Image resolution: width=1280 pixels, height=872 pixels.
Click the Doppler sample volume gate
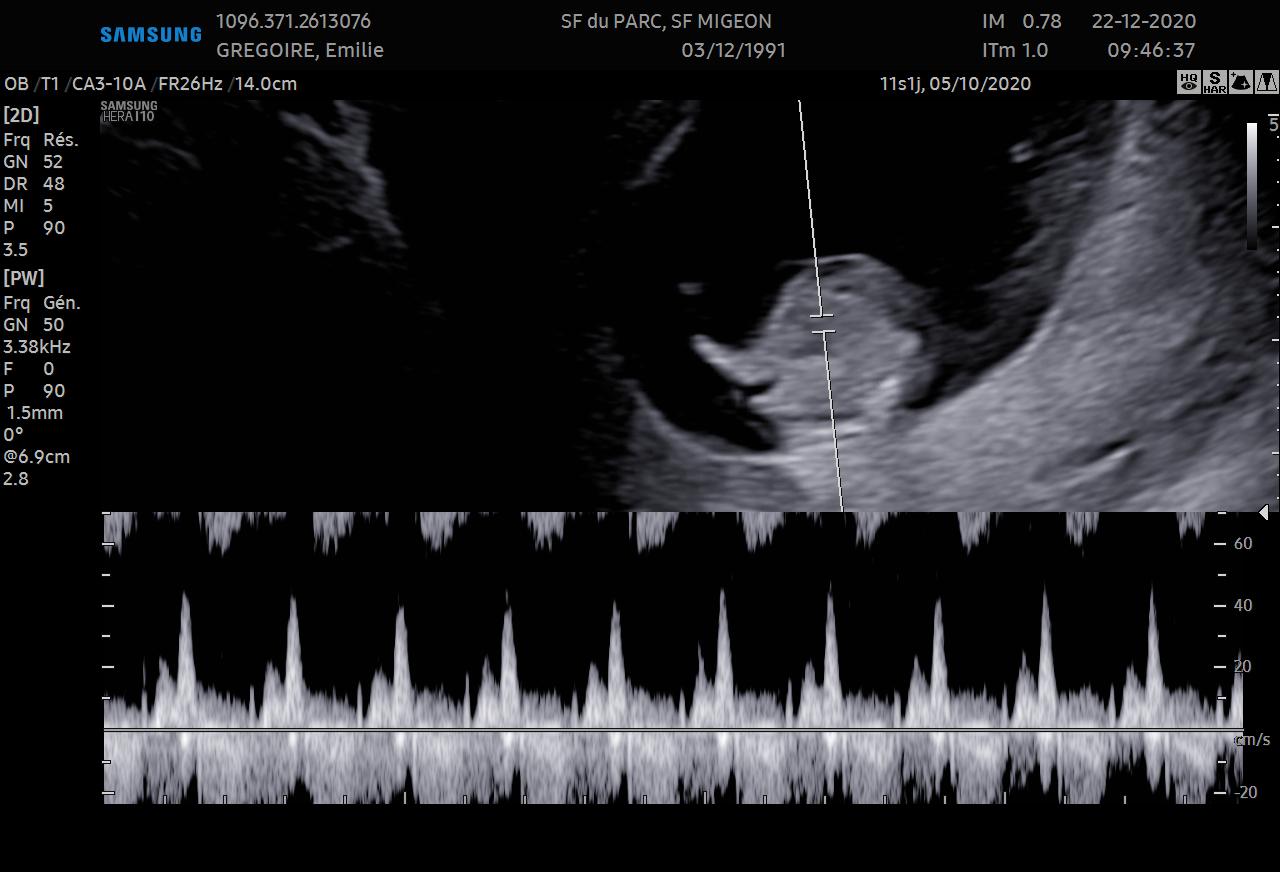point(822,324)
